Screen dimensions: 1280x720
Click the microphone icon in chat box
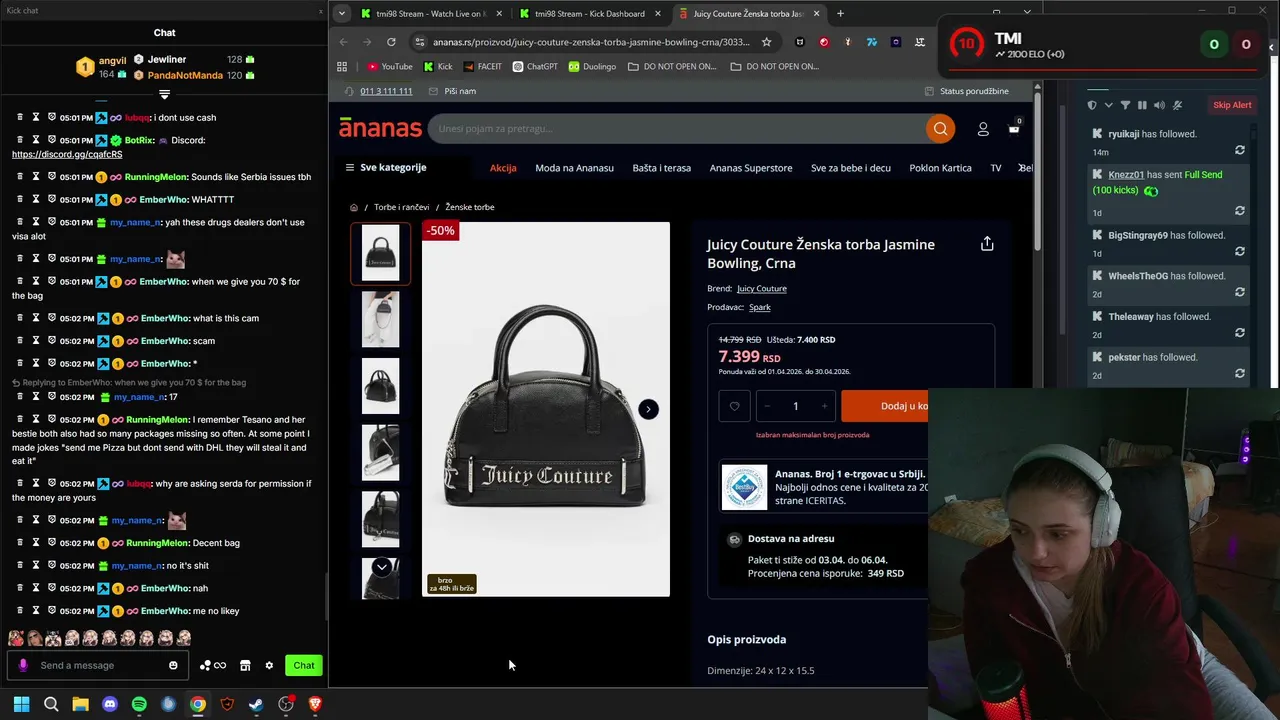pos(23,665)
